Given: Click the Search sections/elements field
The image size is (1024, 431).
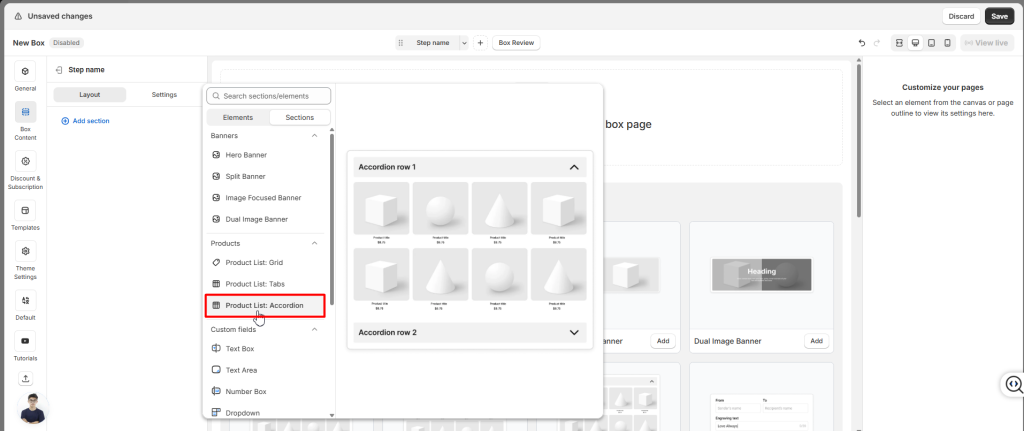Looking at the screenshot, I should [x=268, y=96].
